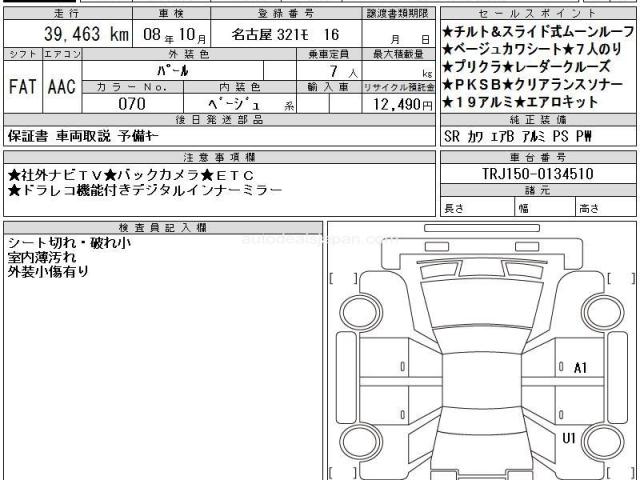Screen dimensions: 640x480
Task: Click the mileage value 39,463 km
Action: coord(85,34)
